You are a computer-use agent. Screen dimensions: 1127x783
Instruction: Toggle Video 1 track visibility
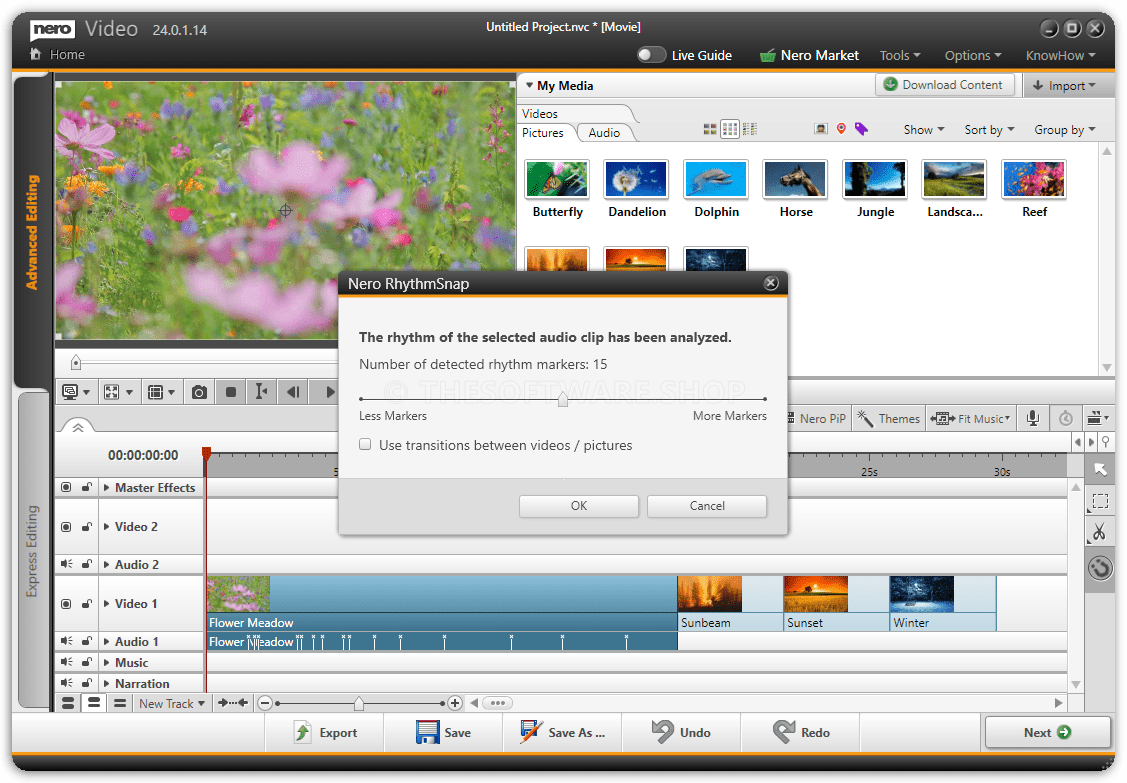pyautogui.click(x=66, y=604)
